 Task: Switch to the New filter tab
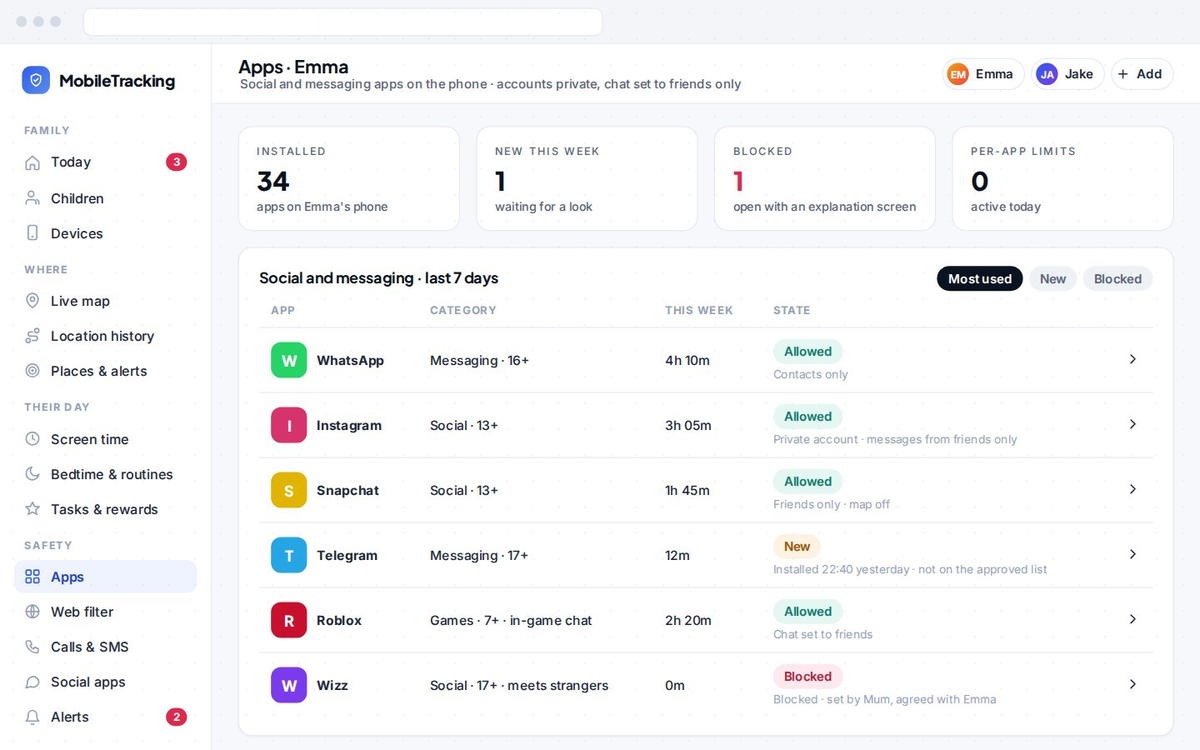(x=1053, y=279)
